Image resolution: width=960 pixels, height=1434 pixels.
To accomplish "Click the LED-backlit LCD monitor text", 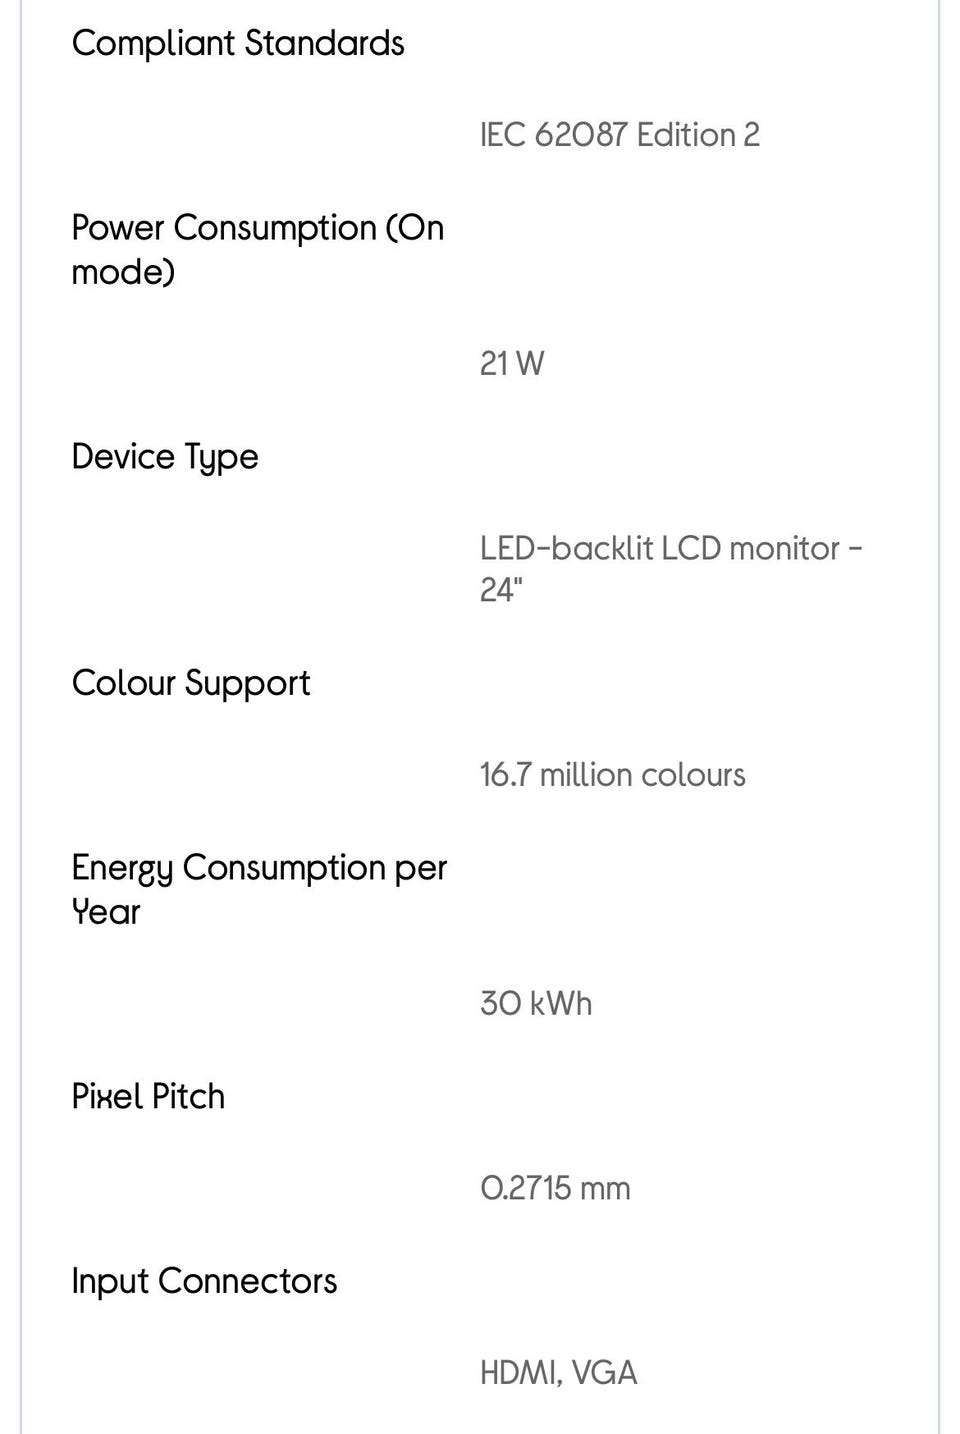I will [660, 548].
